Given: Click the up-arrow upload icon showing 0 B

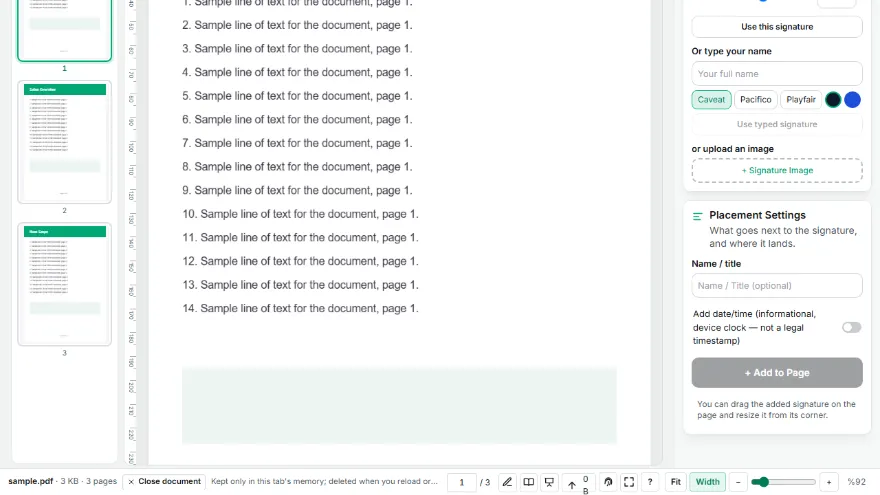Looking at the screenshot, I should click(x=578, y=483).
